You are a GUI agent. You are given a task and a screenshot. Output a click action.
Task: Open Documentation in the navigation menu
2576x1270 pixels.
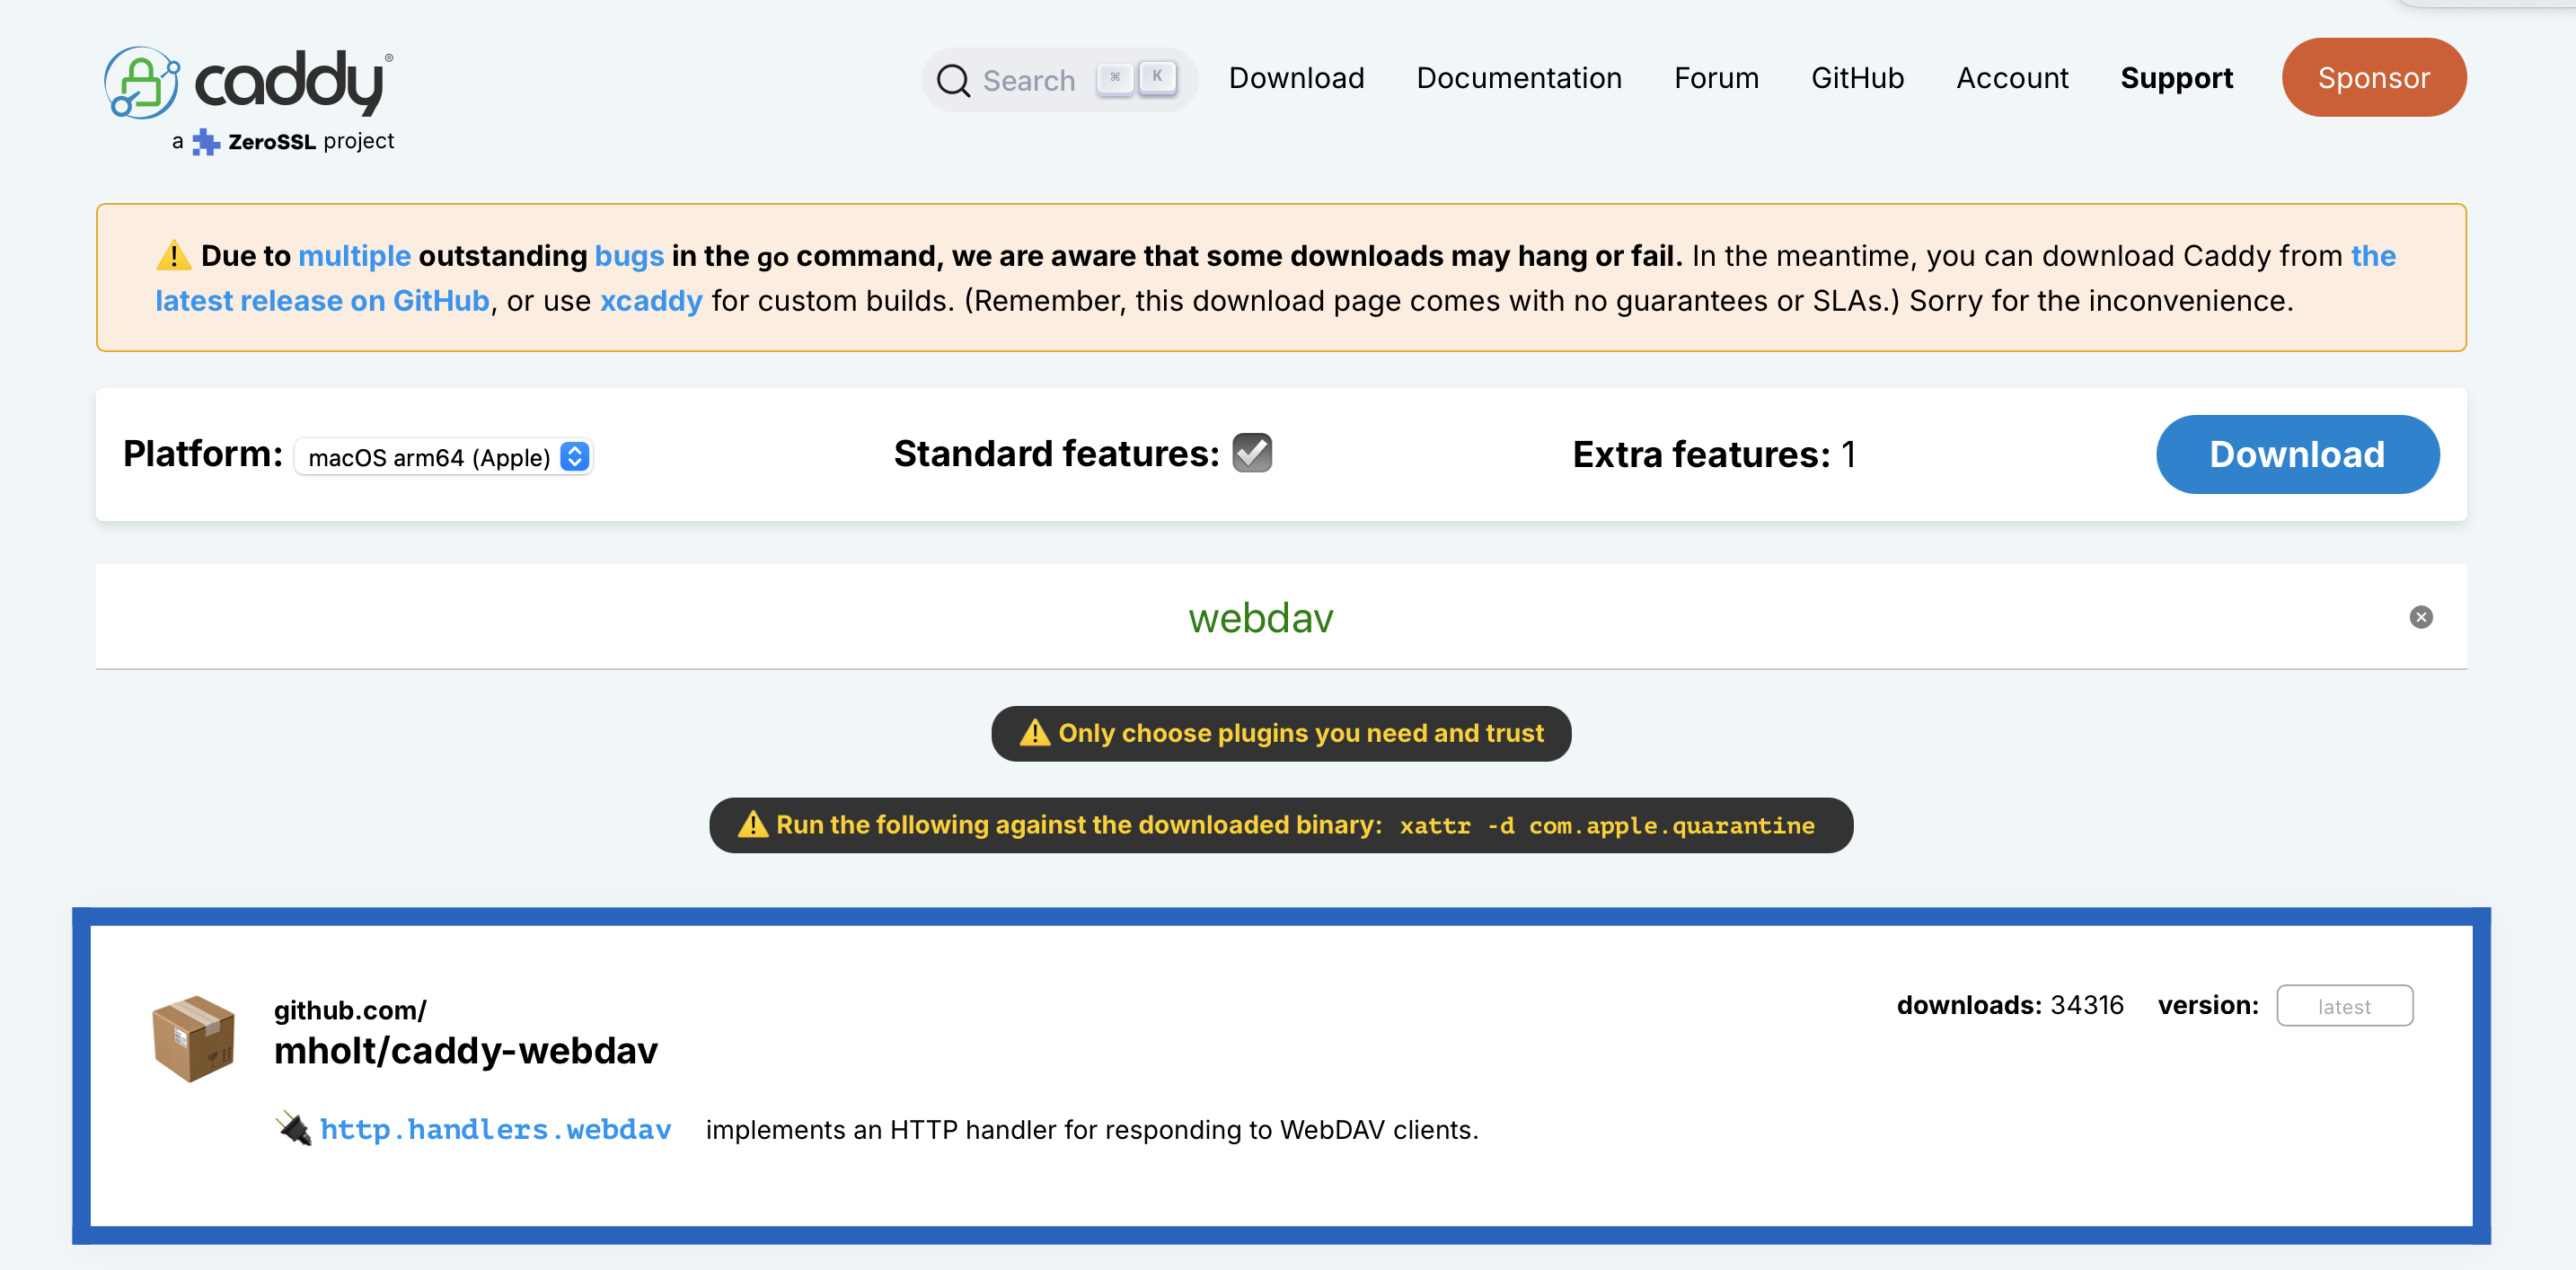(1518, 78)
